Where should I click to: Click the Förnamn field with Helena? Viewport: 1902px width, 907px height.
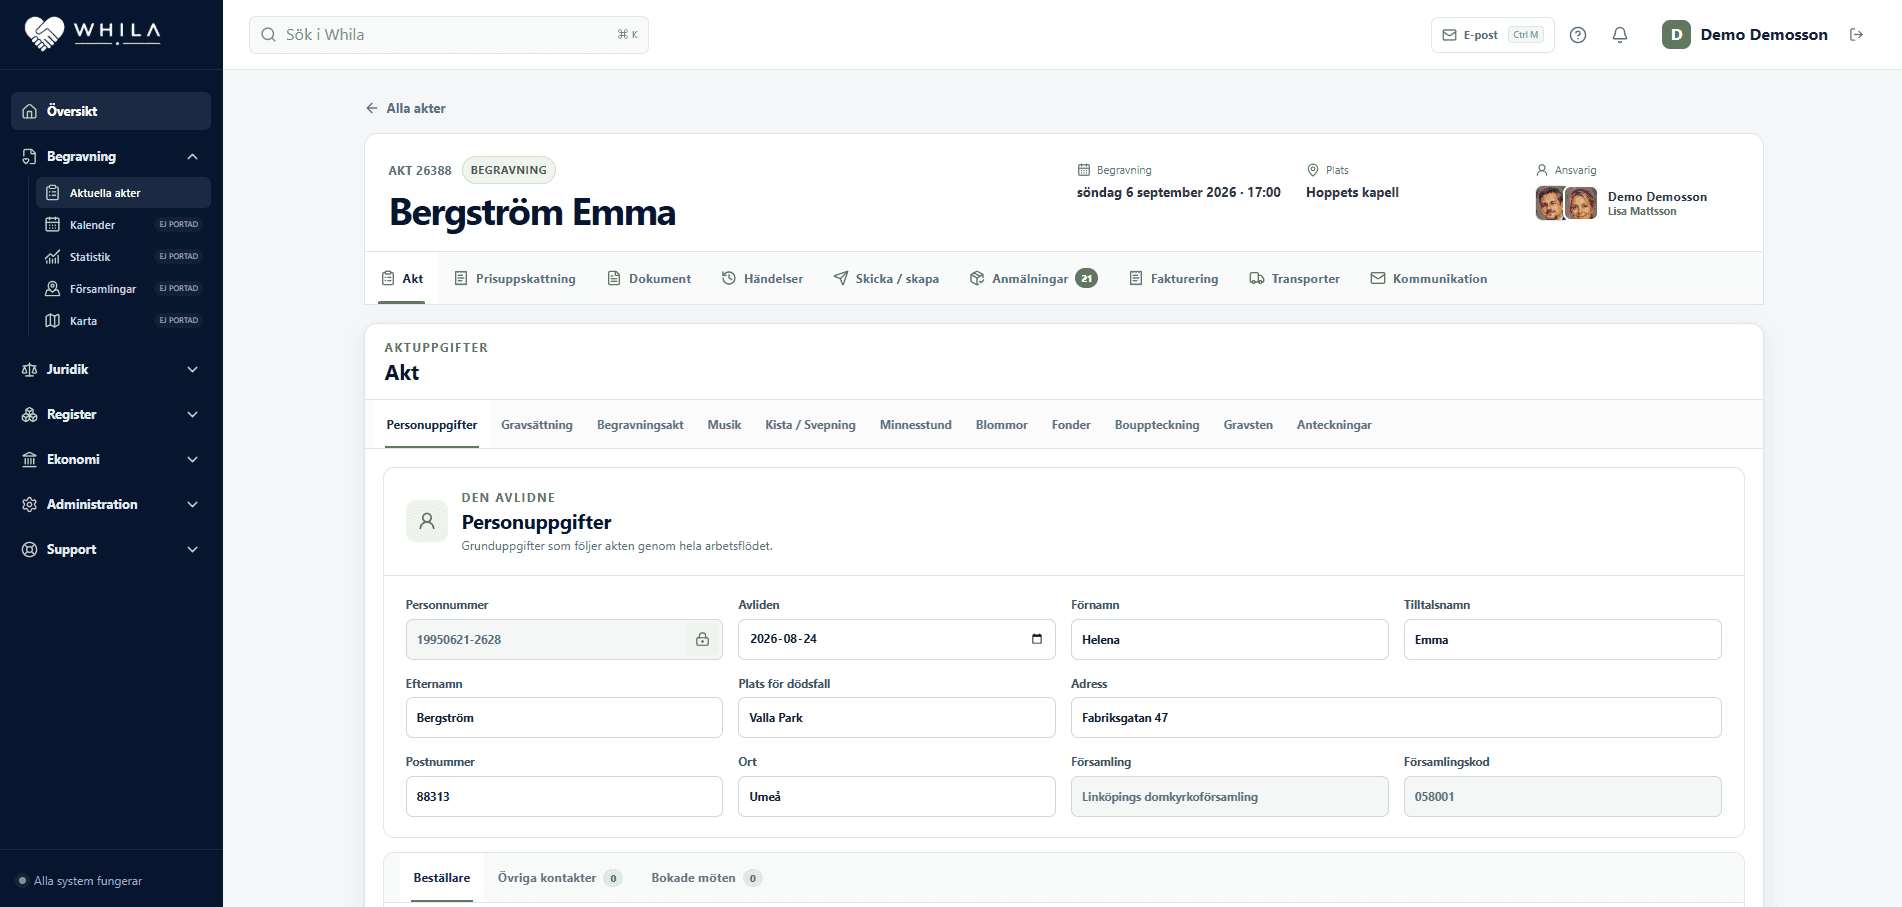pyautogui.click(x=1229, y=640)
